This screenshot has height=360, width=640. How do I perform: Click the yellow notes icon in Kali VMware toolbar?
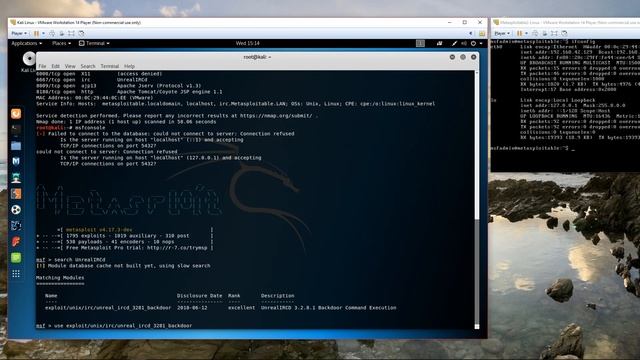(482, 33)
